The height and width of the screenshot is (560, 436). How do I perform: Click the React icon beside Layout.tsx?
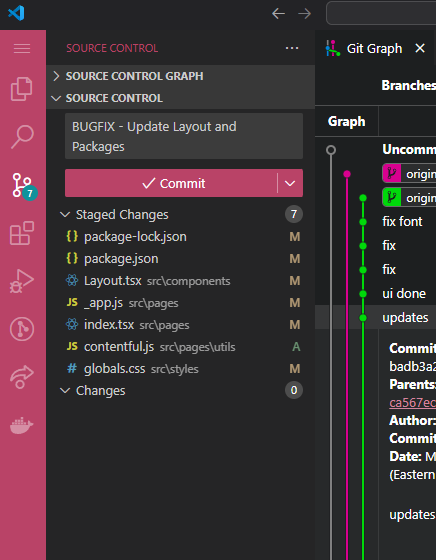pos(72,281)
